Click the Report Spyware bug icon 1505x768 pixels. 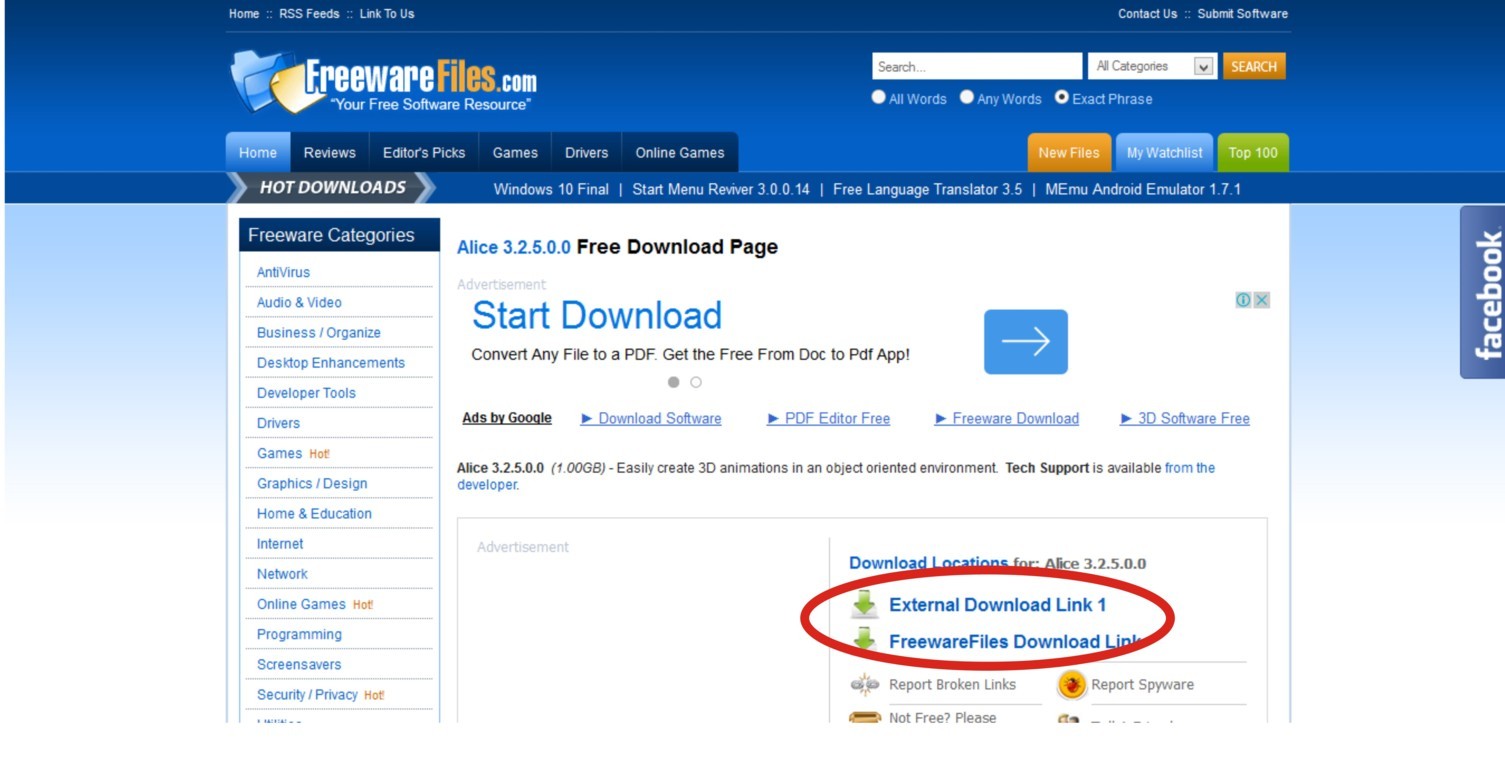tap(1072, 685)
